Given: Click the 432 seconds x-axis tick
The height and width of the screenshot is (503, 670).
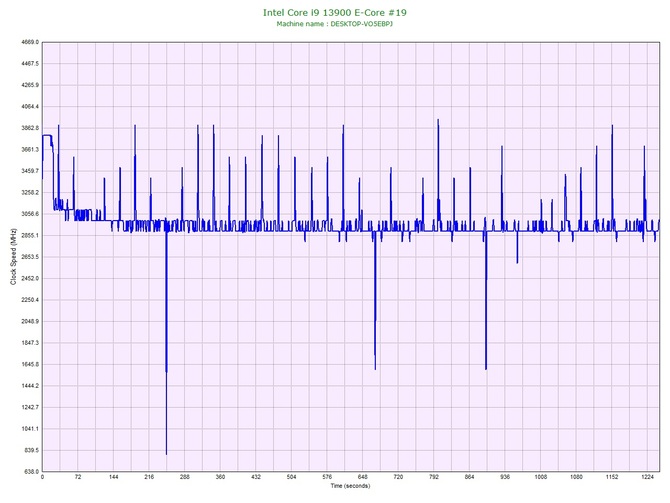Looking at the screenshot, I should [x=256, y=477].
